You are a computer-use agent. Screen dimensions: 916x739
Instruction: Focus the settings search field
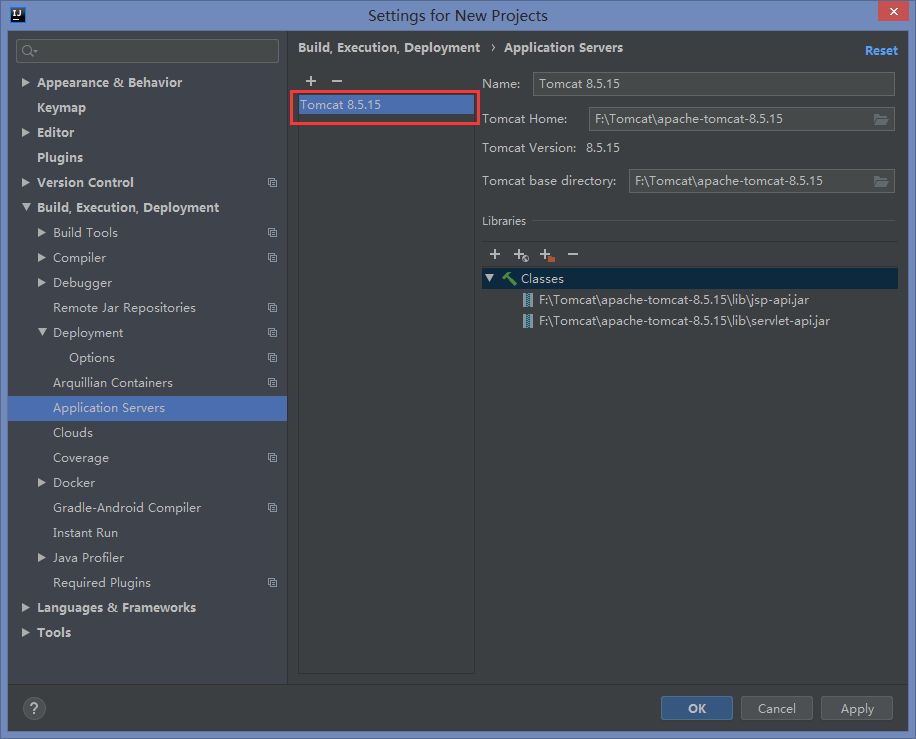point(147,51)
